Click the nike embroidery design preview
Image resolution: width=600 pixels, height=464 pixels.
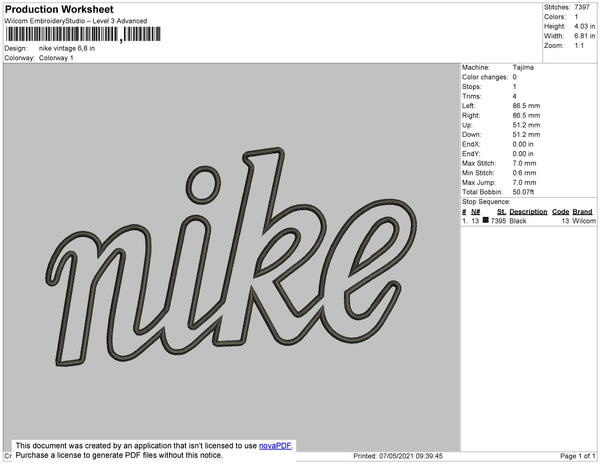(231, 257)
